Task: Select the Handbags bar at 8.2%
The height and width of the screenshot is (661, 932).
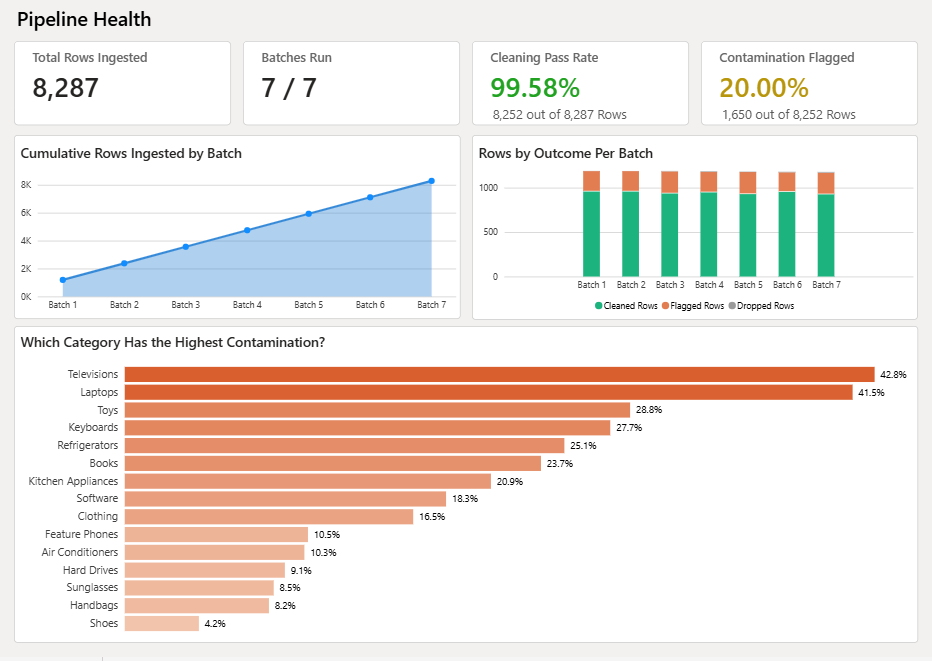Action: 197,606
